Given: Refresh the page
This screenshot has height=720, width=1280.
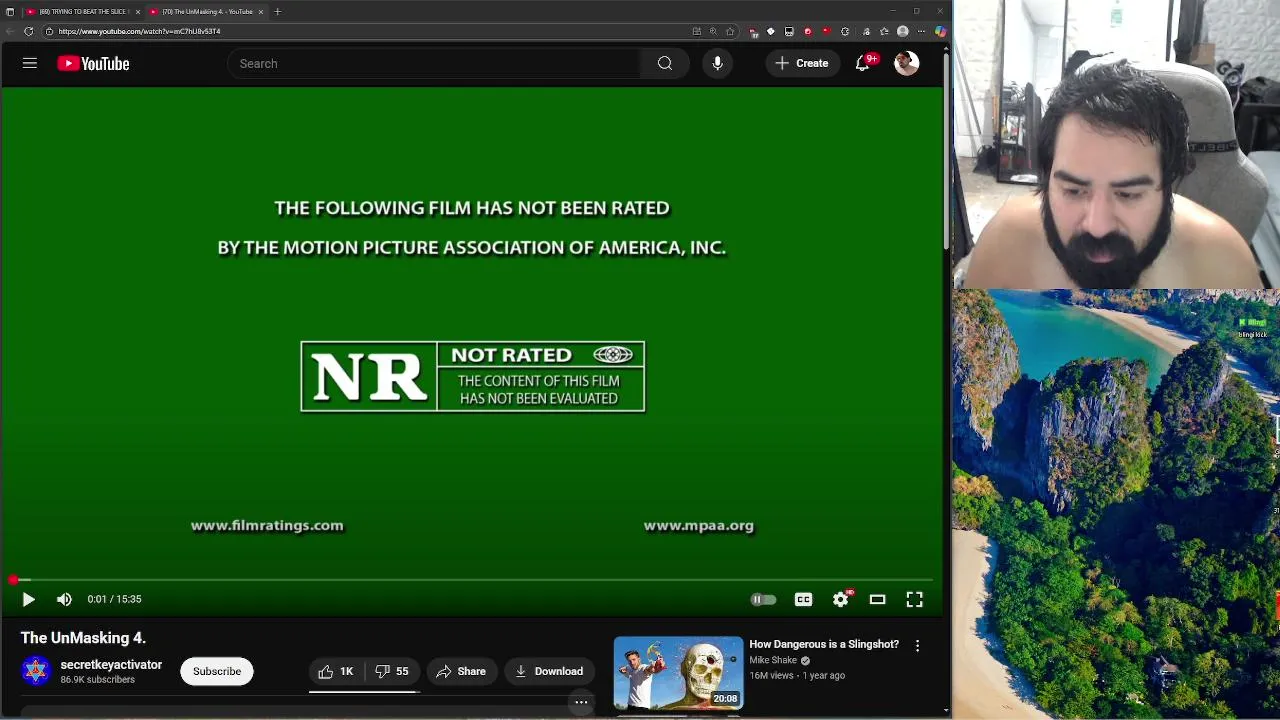Looking at the screenshot, I should coord(28,31).
